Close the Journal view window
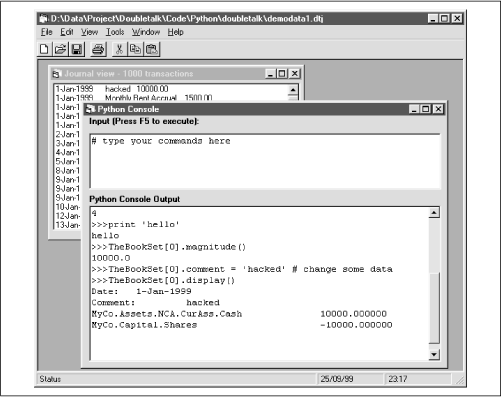Screen dimensions: 502x398 pos(295,74)
